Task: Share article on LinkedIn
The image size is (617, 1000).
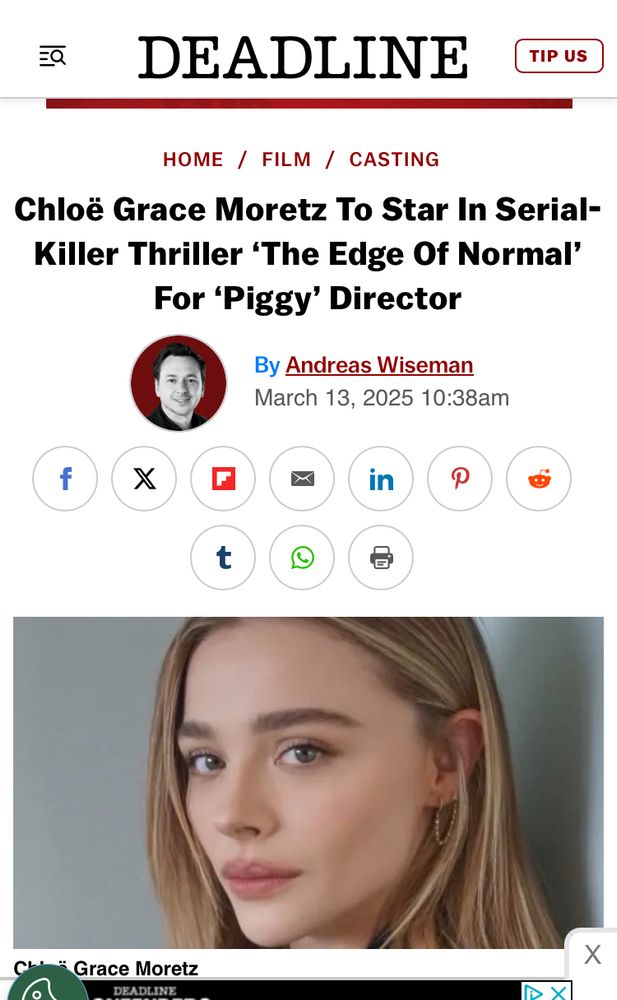Action: pyautogui.click(x=381, y=479)
